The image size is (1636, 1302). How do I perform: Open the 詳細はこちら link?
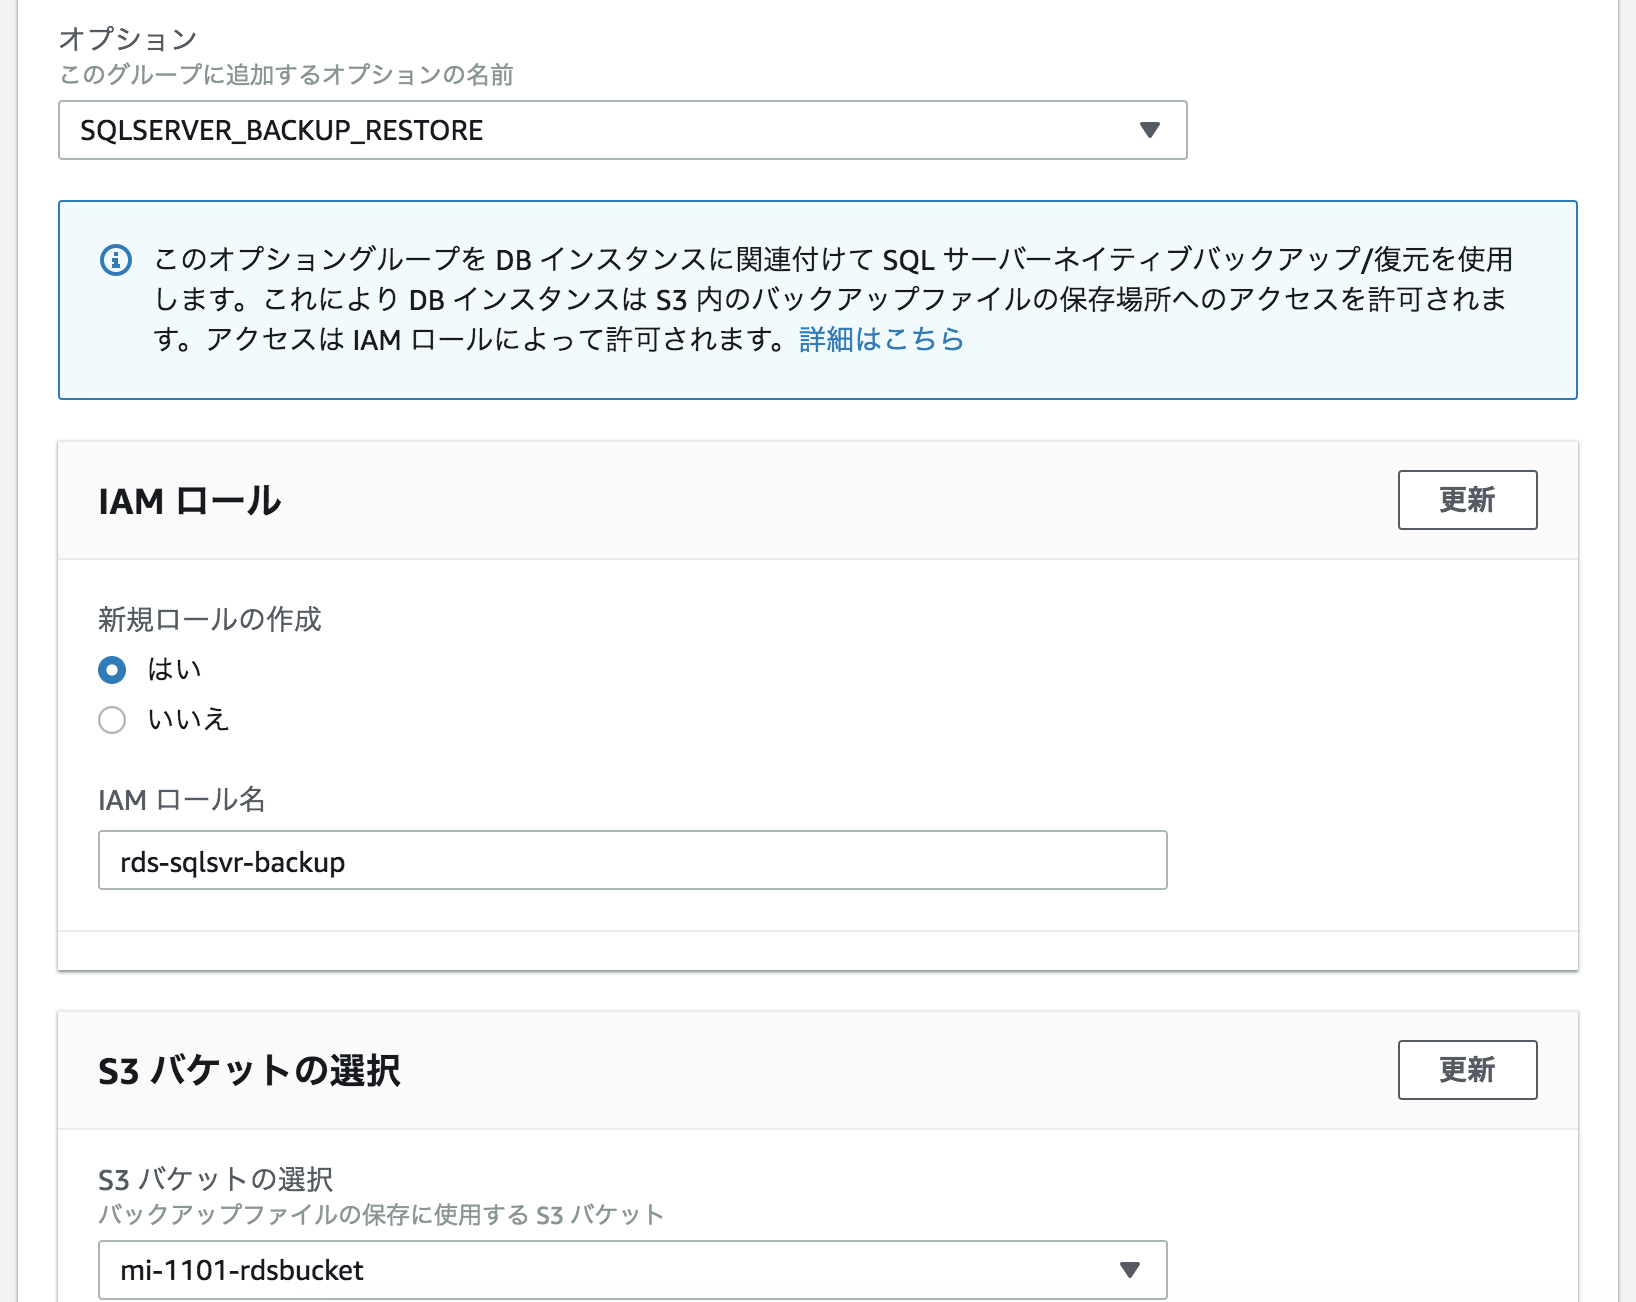coord(878,341)
